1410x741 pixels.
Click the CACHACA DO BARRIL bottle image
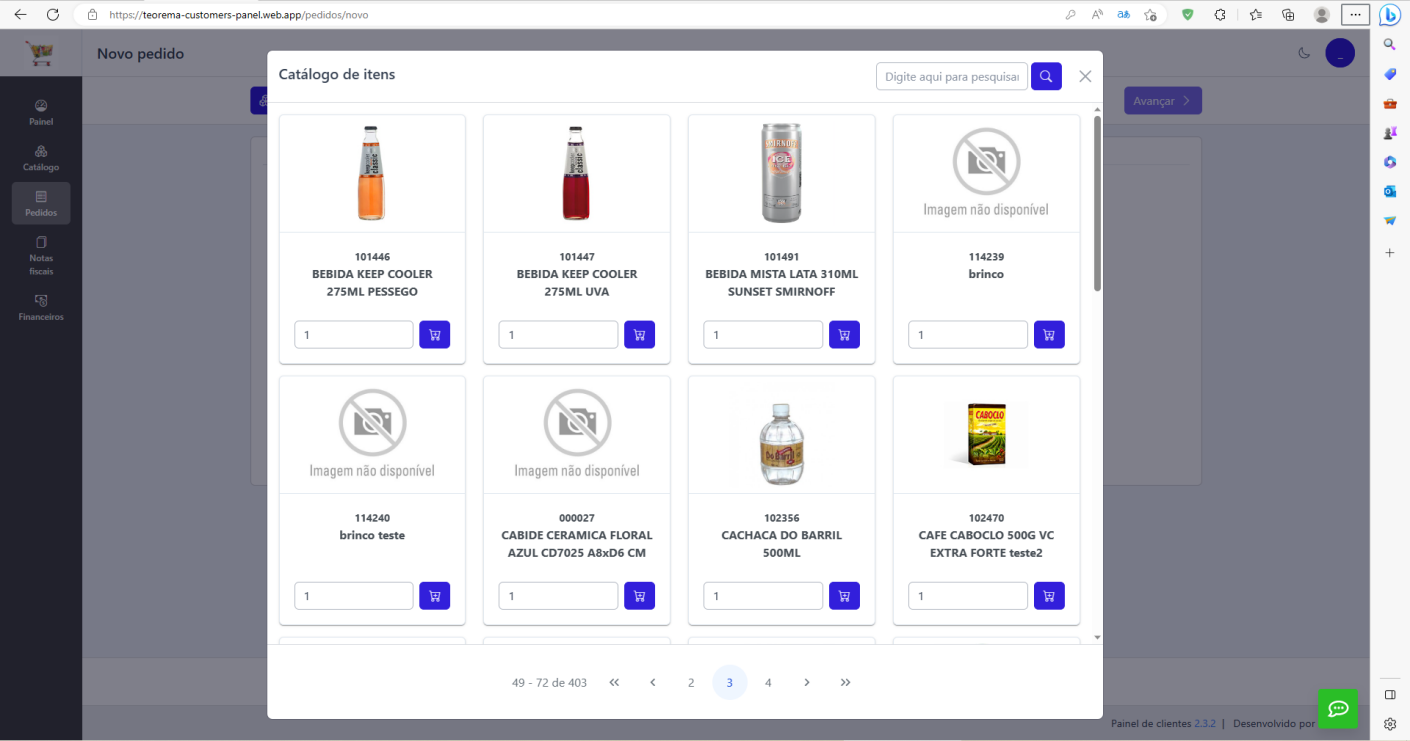click(782, 443)
